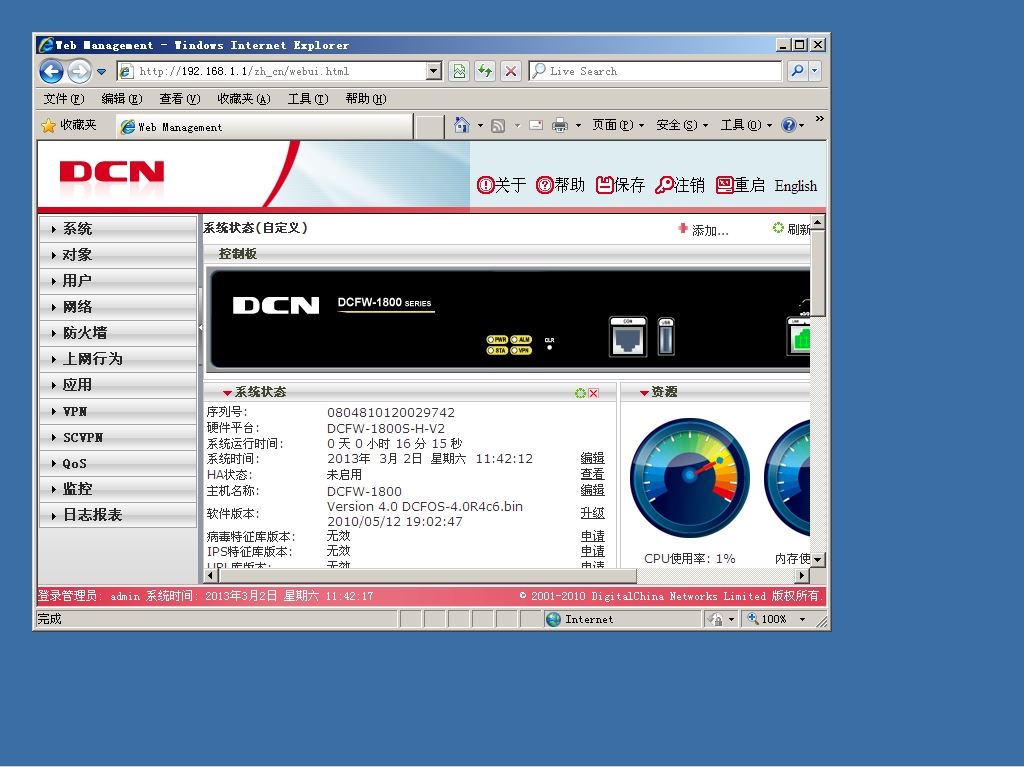The image size is (1024, 768).
Task: Click 申请 link for 病毒特征库版本
Action: point(592,536)
